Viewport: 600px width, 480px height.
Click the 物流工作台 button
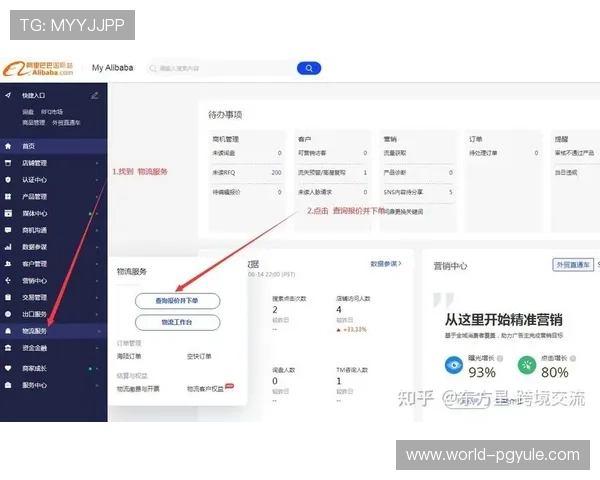pos(178,322)
